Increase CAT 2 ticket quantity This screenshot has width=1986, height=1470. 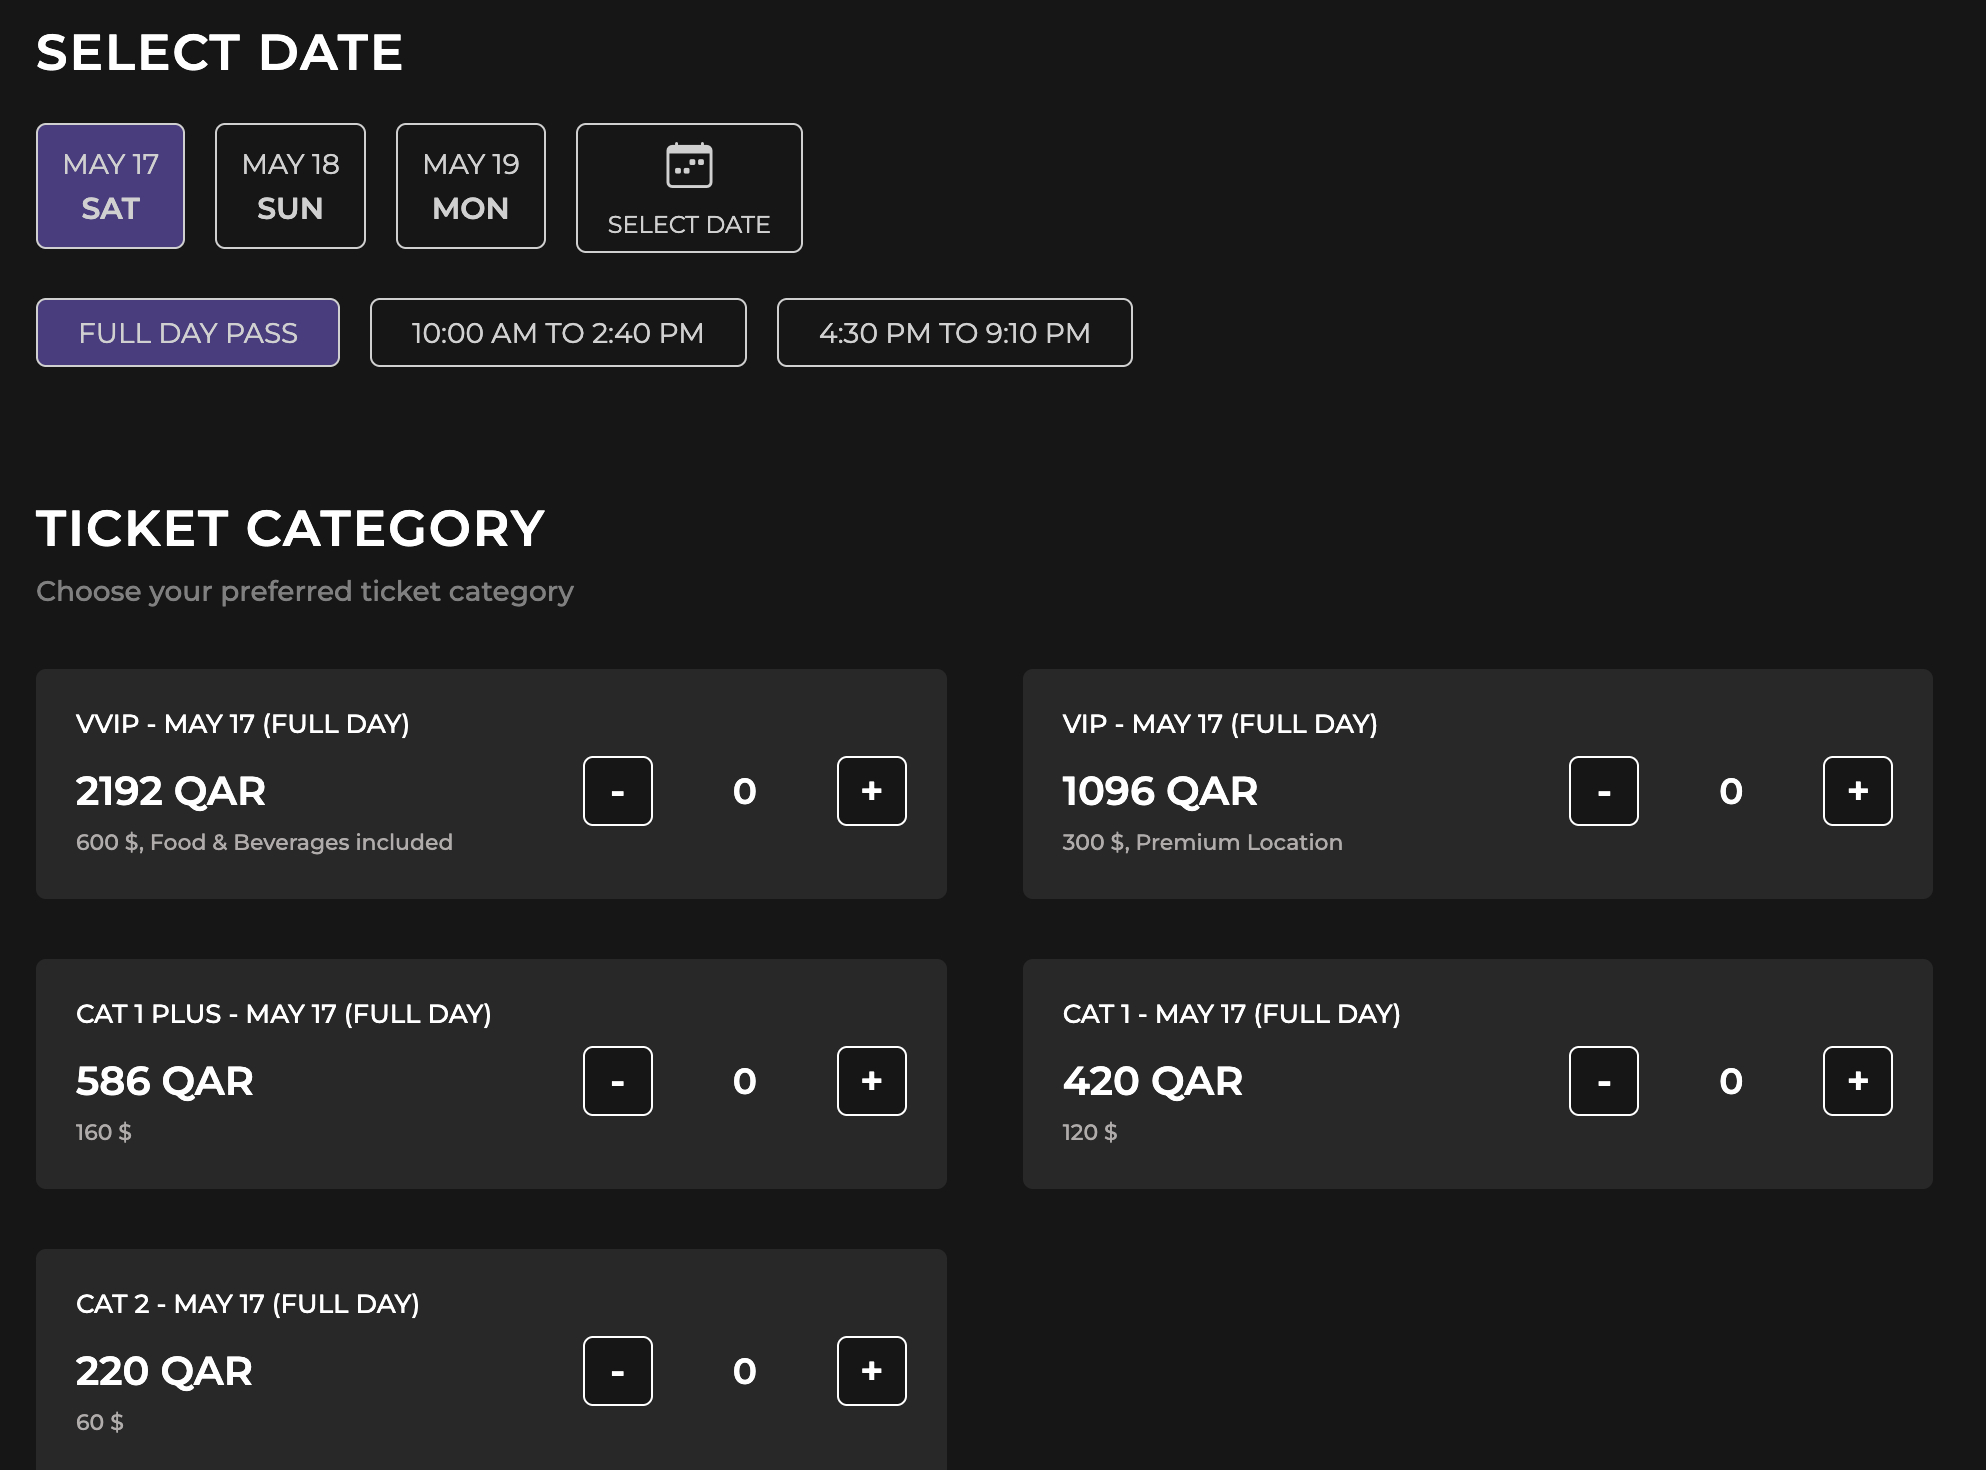872,1371
